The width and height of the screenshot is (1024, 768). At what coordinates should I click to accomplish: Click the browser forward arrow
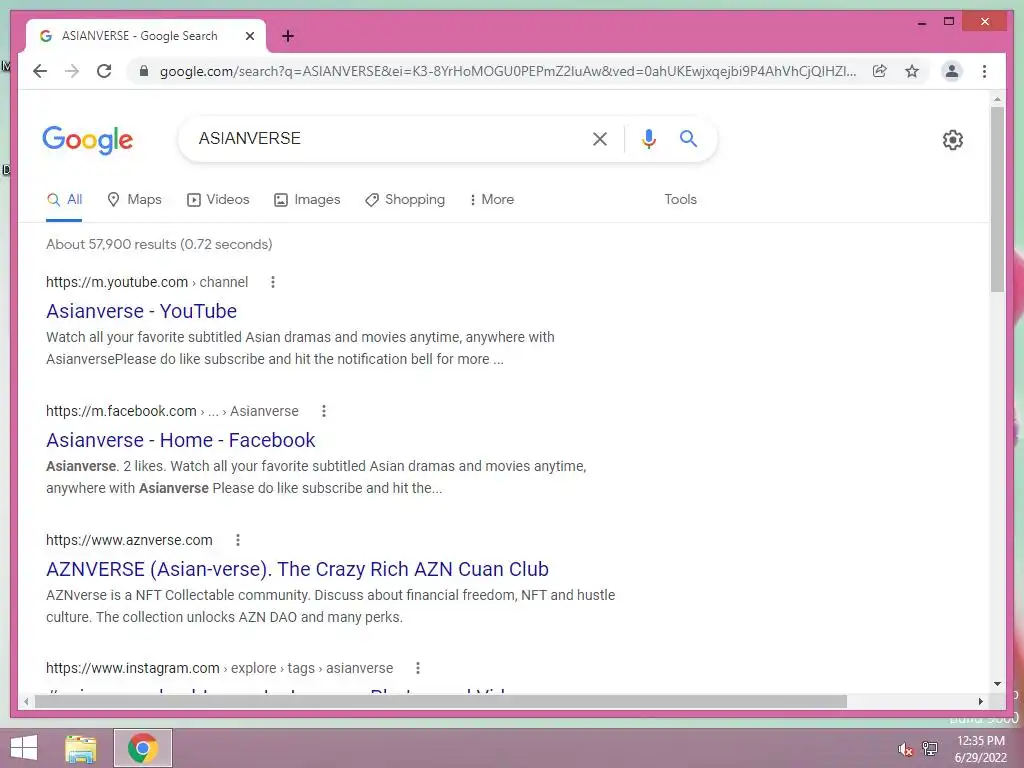72,71
